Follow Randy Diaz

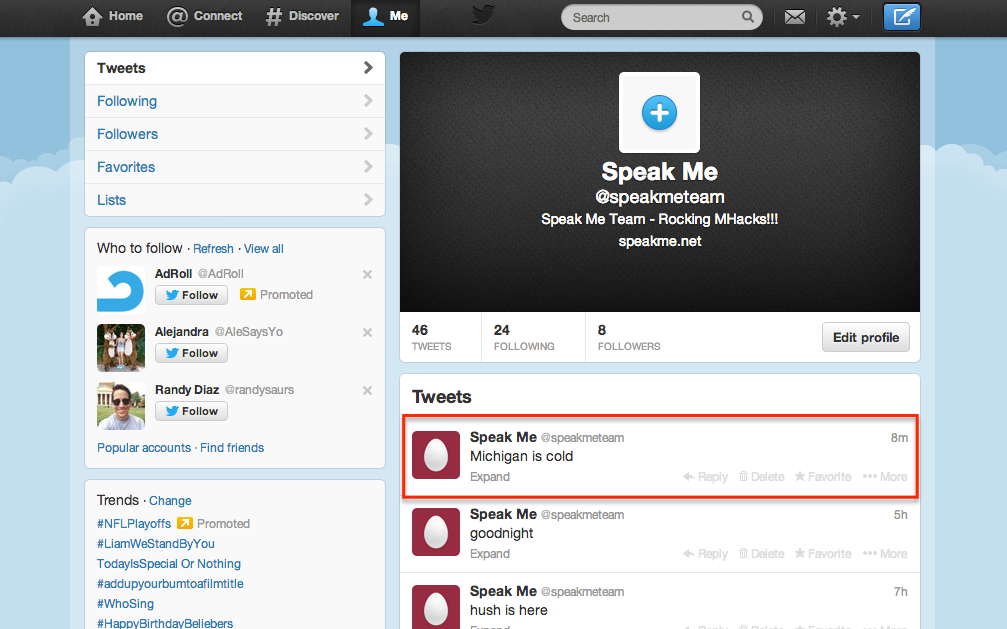191,411
